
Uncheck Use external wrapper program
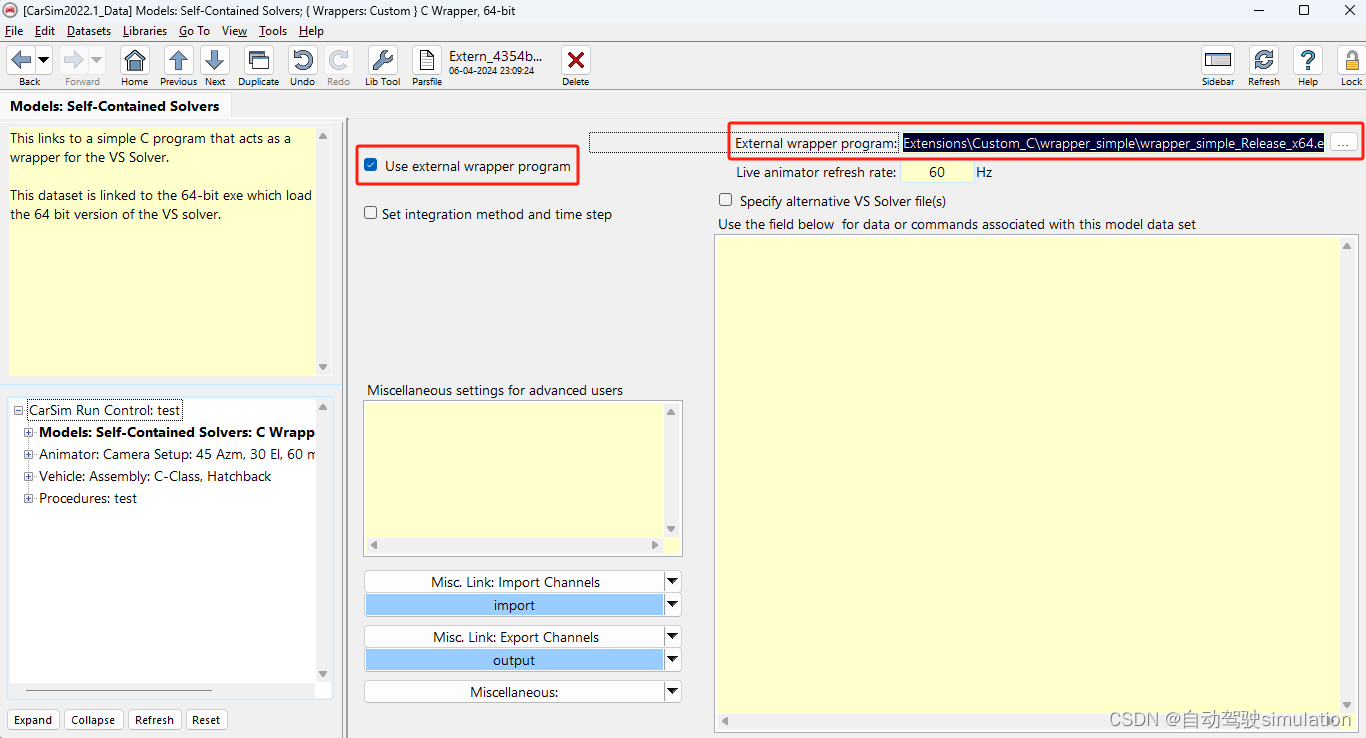tap(371, 166)
